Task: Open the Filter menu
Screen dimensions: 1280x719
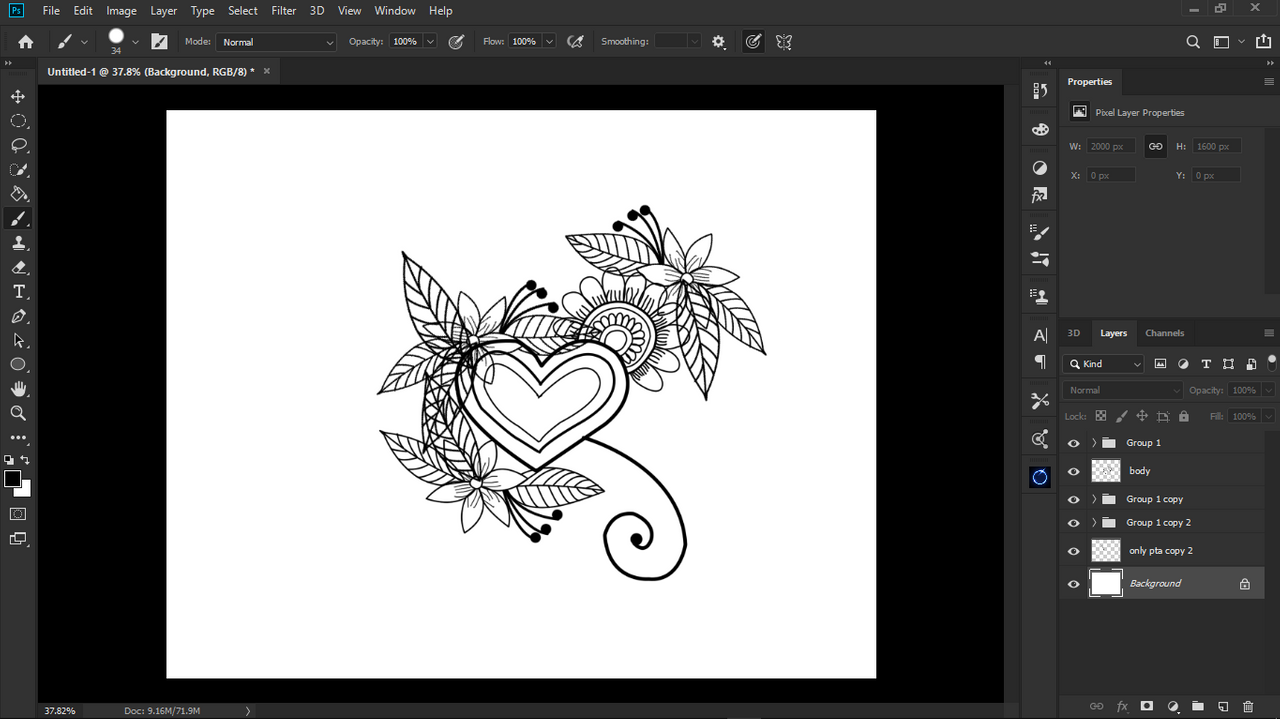Action: coord(284,11)
